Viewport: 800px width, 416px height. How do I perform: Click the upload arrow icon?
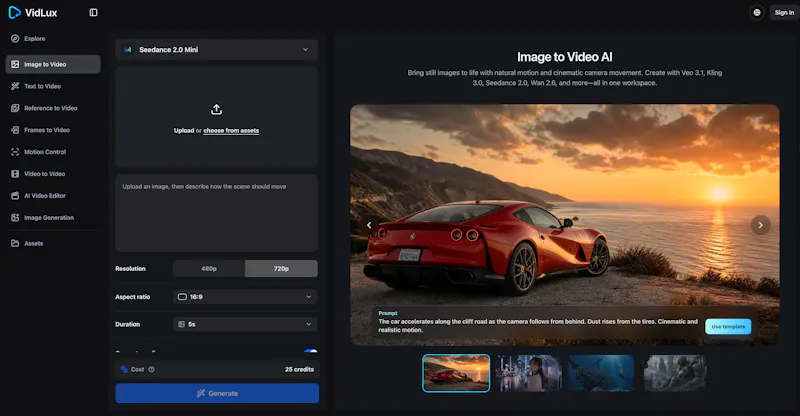click(x=216, y=109)
